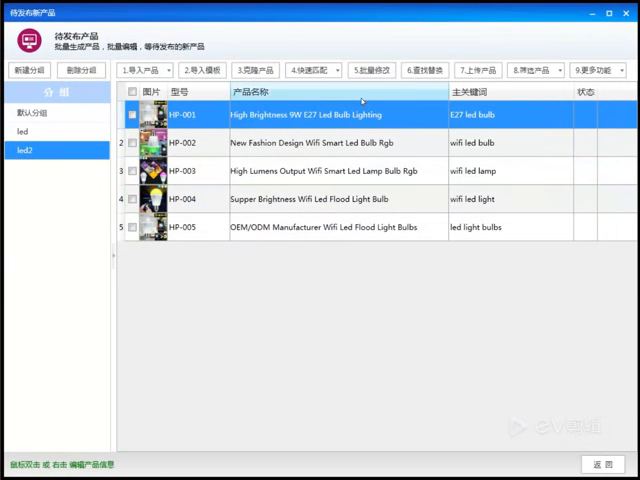Click the 分组 panel header

57,92
